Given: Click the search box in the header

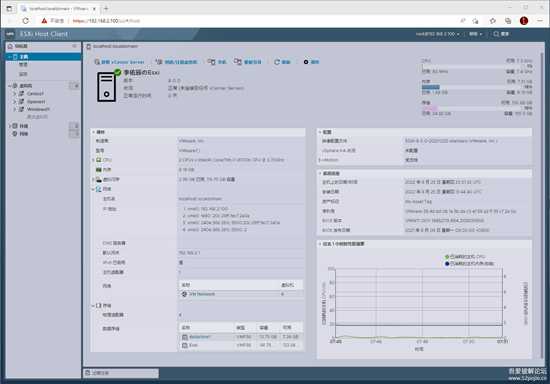Looking at the screenshot, I should (x=501, y=34).
